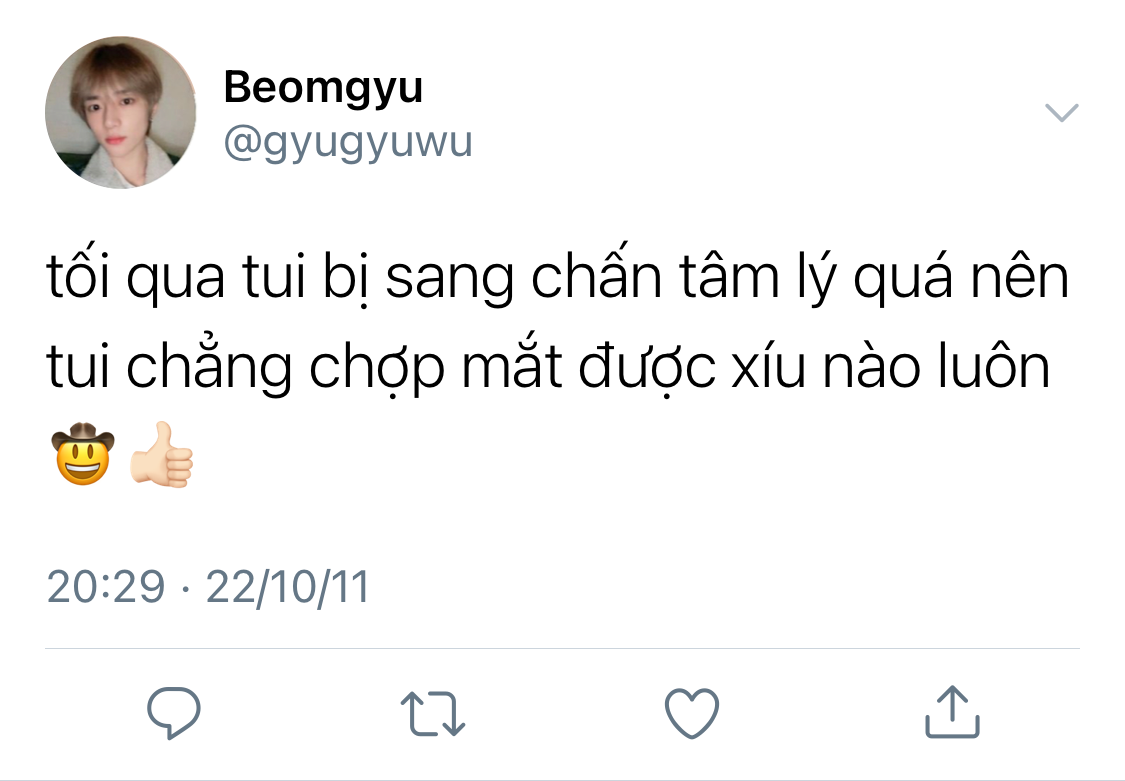The height and width of the screenshot is (781, 1125).
Task: Retweet this post using the arrows icon
Action: [x=433, y=714]
